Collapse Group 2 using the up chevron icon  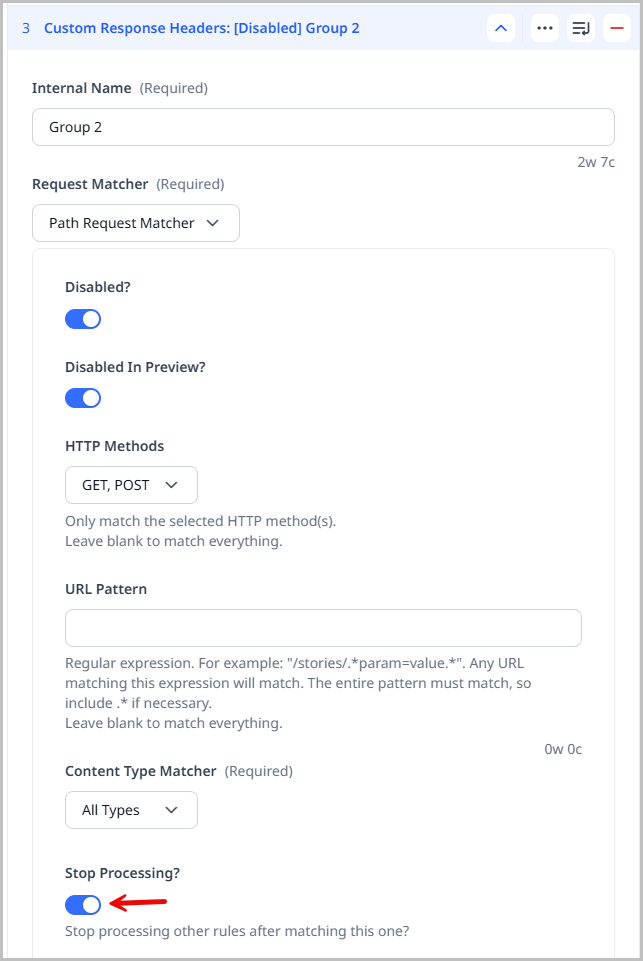pyautogui.click(x=501, y=27)
